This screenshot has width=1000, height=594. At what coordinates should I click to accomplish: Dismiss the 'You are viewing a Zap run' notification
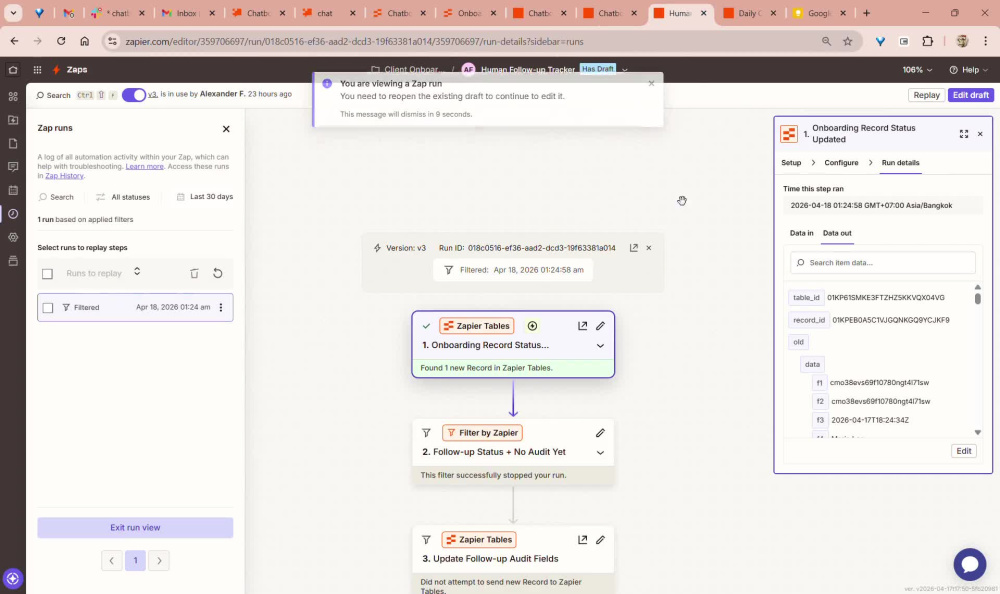tap(651, 83)
